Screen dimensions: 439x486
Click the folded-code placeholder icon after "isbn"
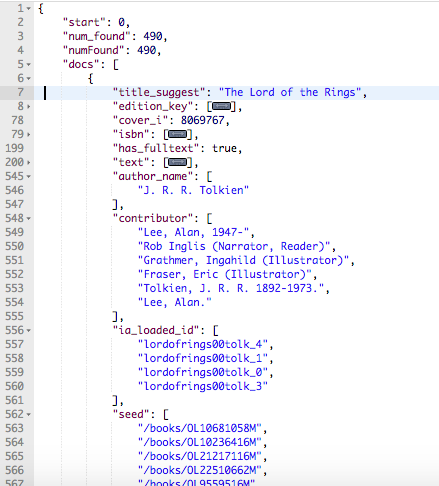[x=178, y=134]
